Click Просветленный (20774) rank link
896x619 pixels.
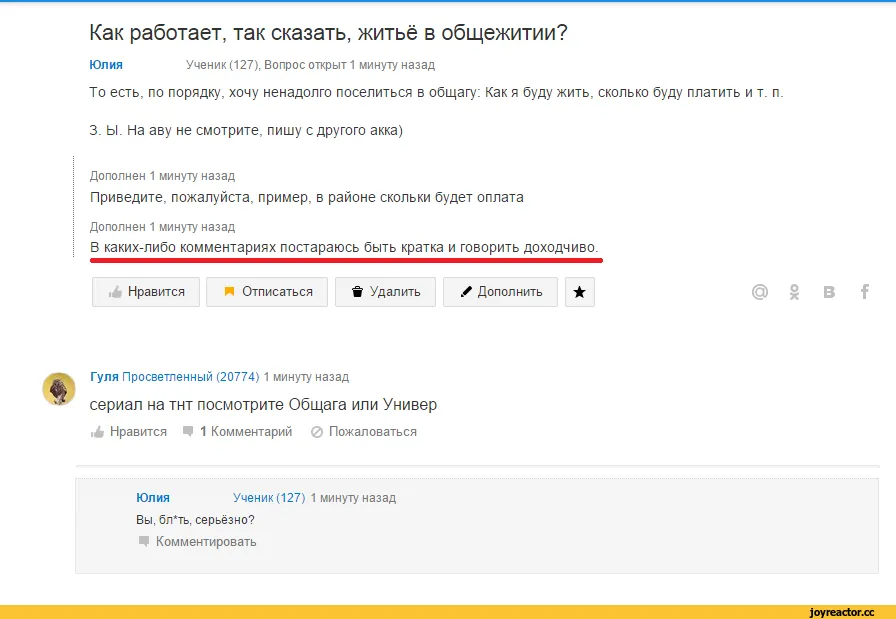pos(191,377)
